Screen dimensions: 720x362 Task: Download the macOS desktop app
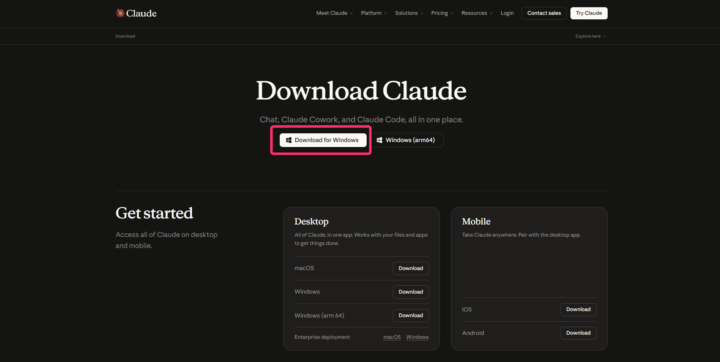411,268
